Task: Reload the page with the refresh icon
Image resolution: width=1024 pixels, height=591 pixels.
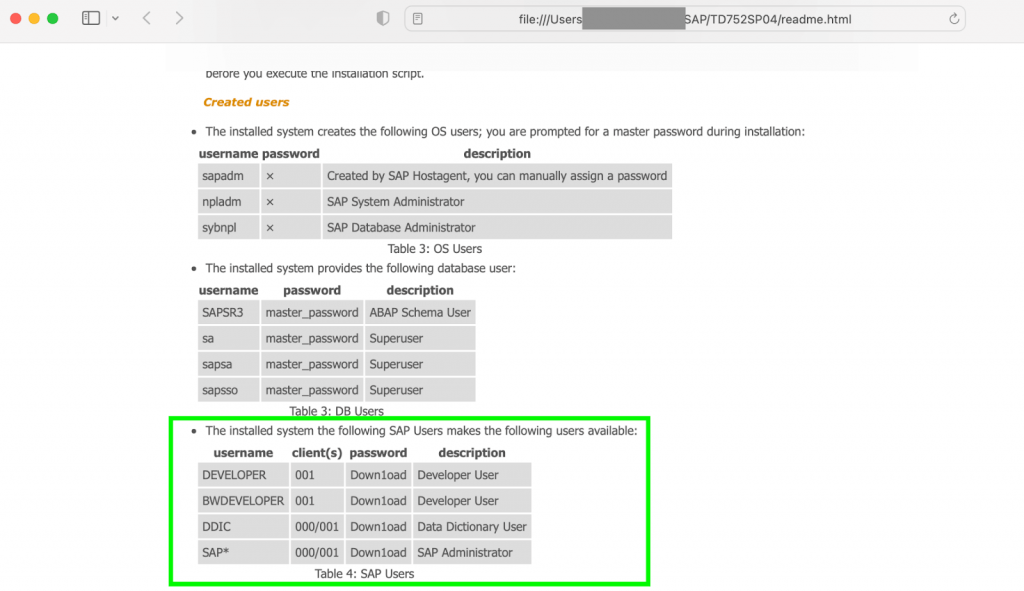Action: pyautogui.click(x=953, y=19)
